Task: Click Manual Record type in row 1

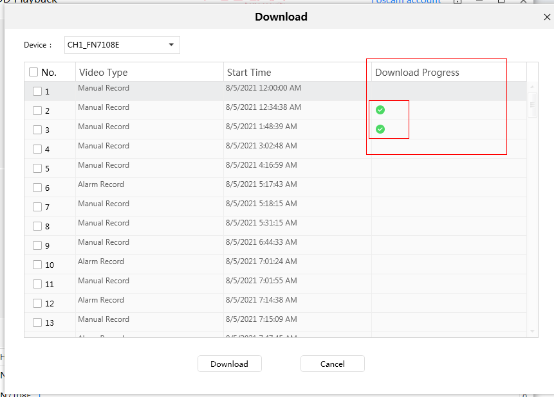Action: tap(104, 88)
